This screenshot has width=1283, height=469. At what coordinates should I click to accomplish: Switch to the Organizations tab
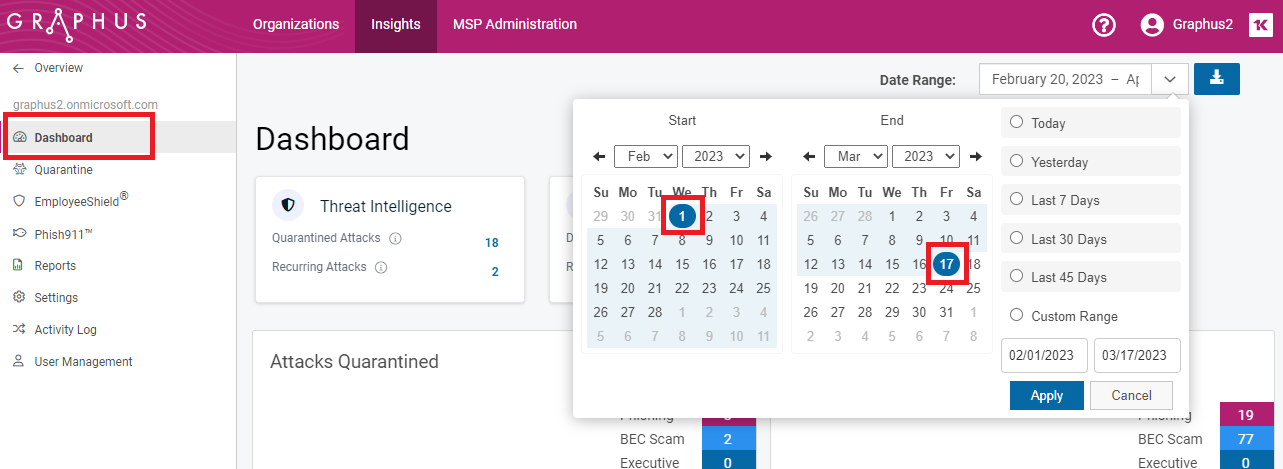pos(296,25)
